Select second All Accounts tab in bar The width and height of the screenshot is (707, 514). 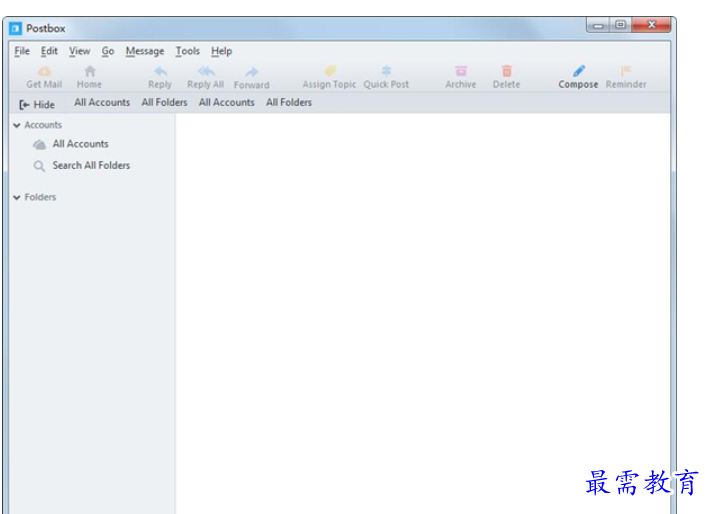click(226, 102)
